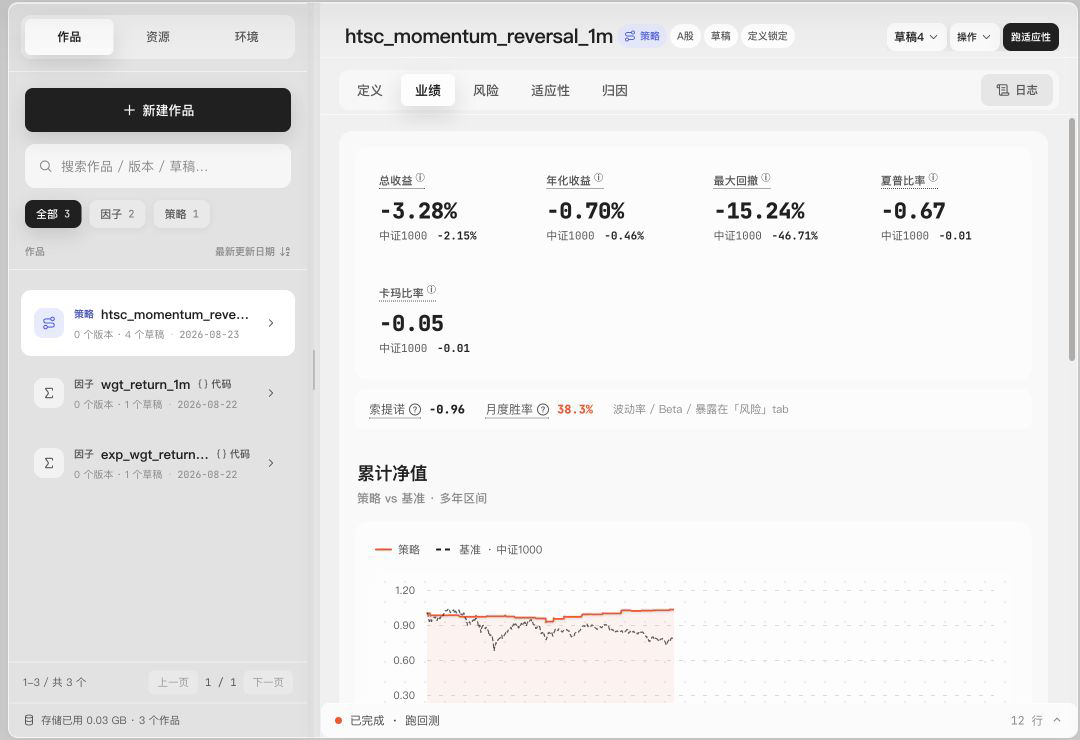Image resolution: width=1080 pixels, height=740 pixels.
Task: Switch to the 作品 tab
Action: coord(69,37)
